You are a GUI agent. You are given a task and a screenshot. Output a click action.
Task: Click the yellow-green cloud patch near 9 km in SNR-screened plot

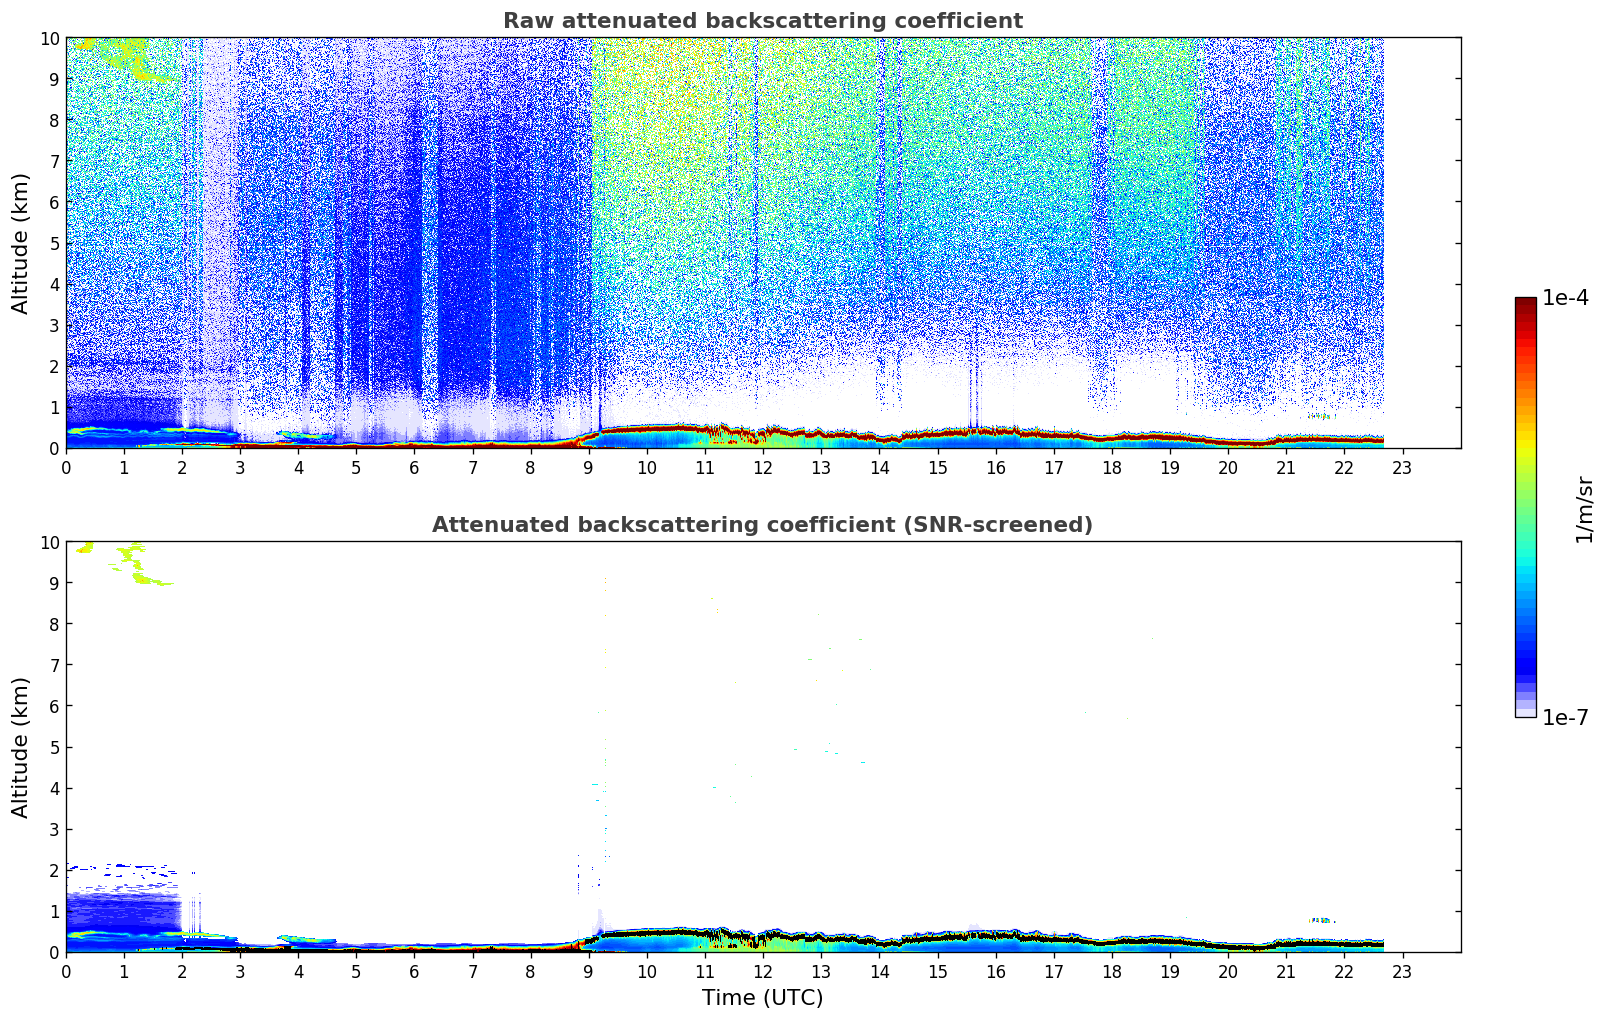[x=150, y=578]
